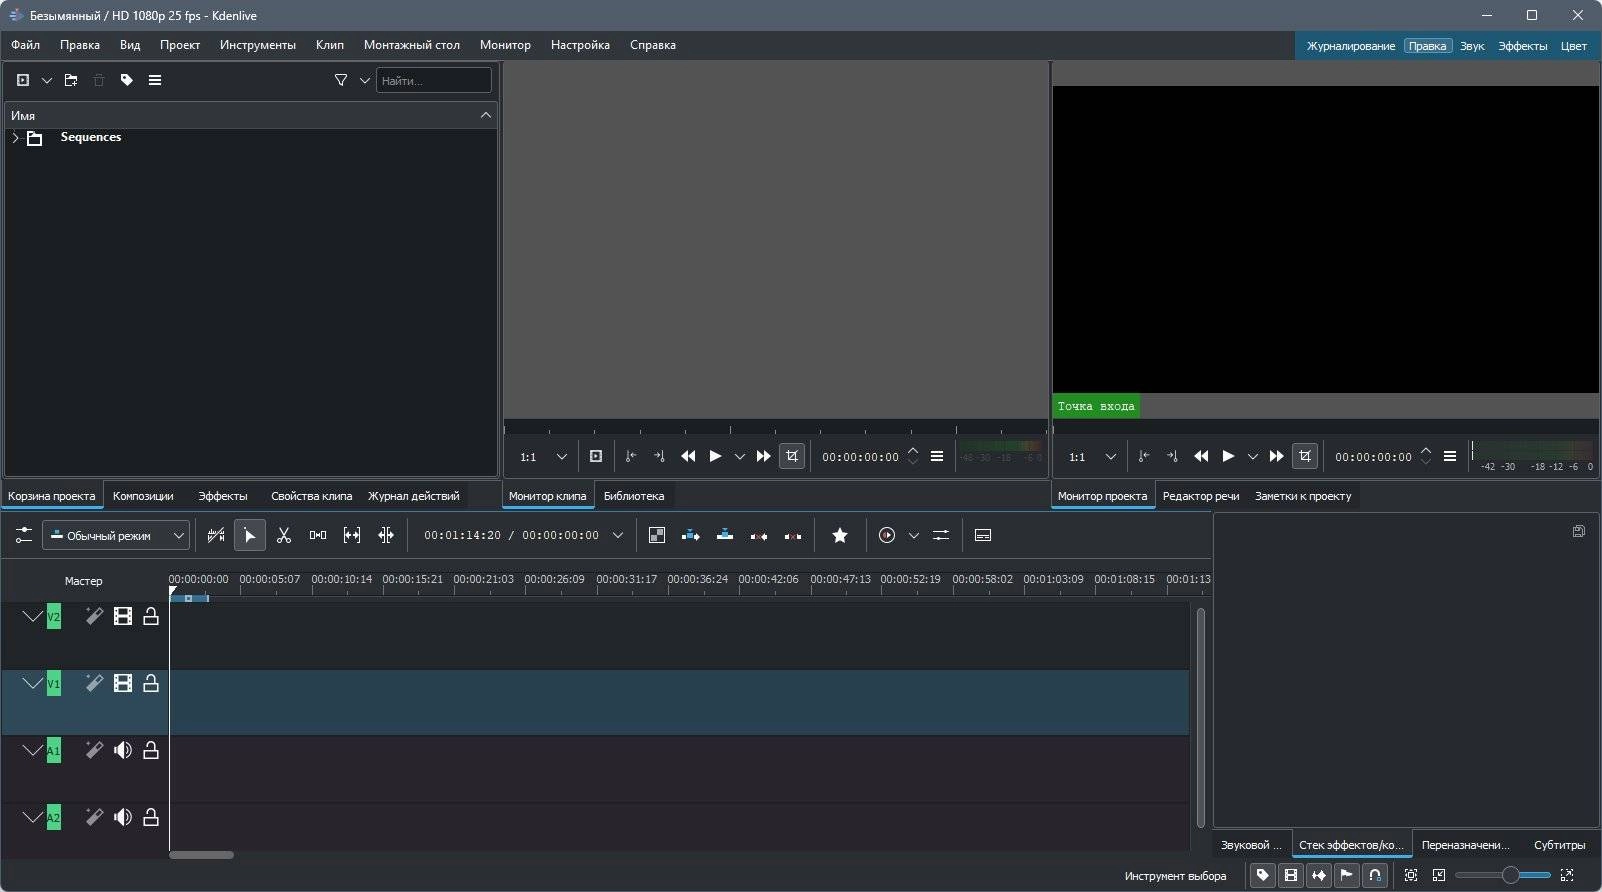This screenshot has width=1602, height=892.
Task: Zoom in timeline icon at far right
Action: [1567, 876]
